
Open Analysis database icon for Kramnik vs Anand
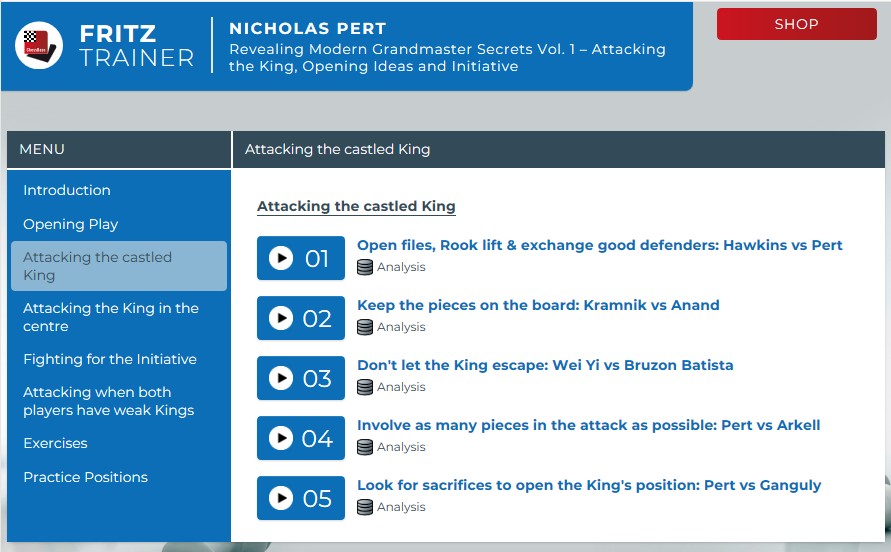[x=365, y=327]
